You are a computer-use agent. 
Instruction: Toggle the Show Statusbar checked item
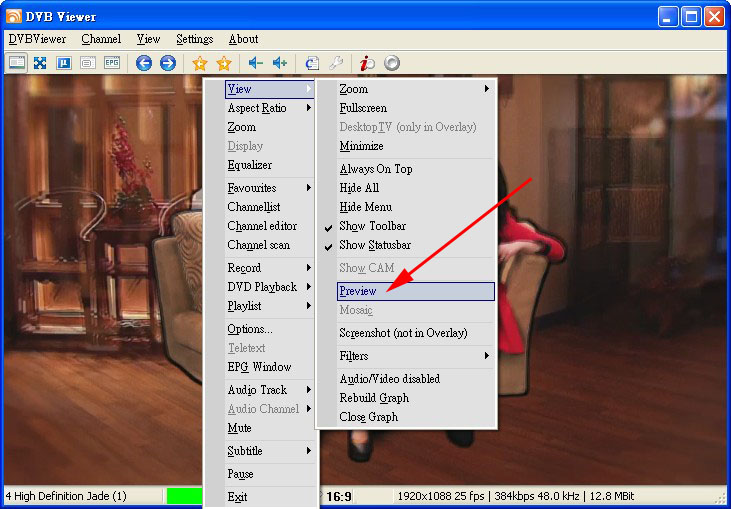coord(374,245)
